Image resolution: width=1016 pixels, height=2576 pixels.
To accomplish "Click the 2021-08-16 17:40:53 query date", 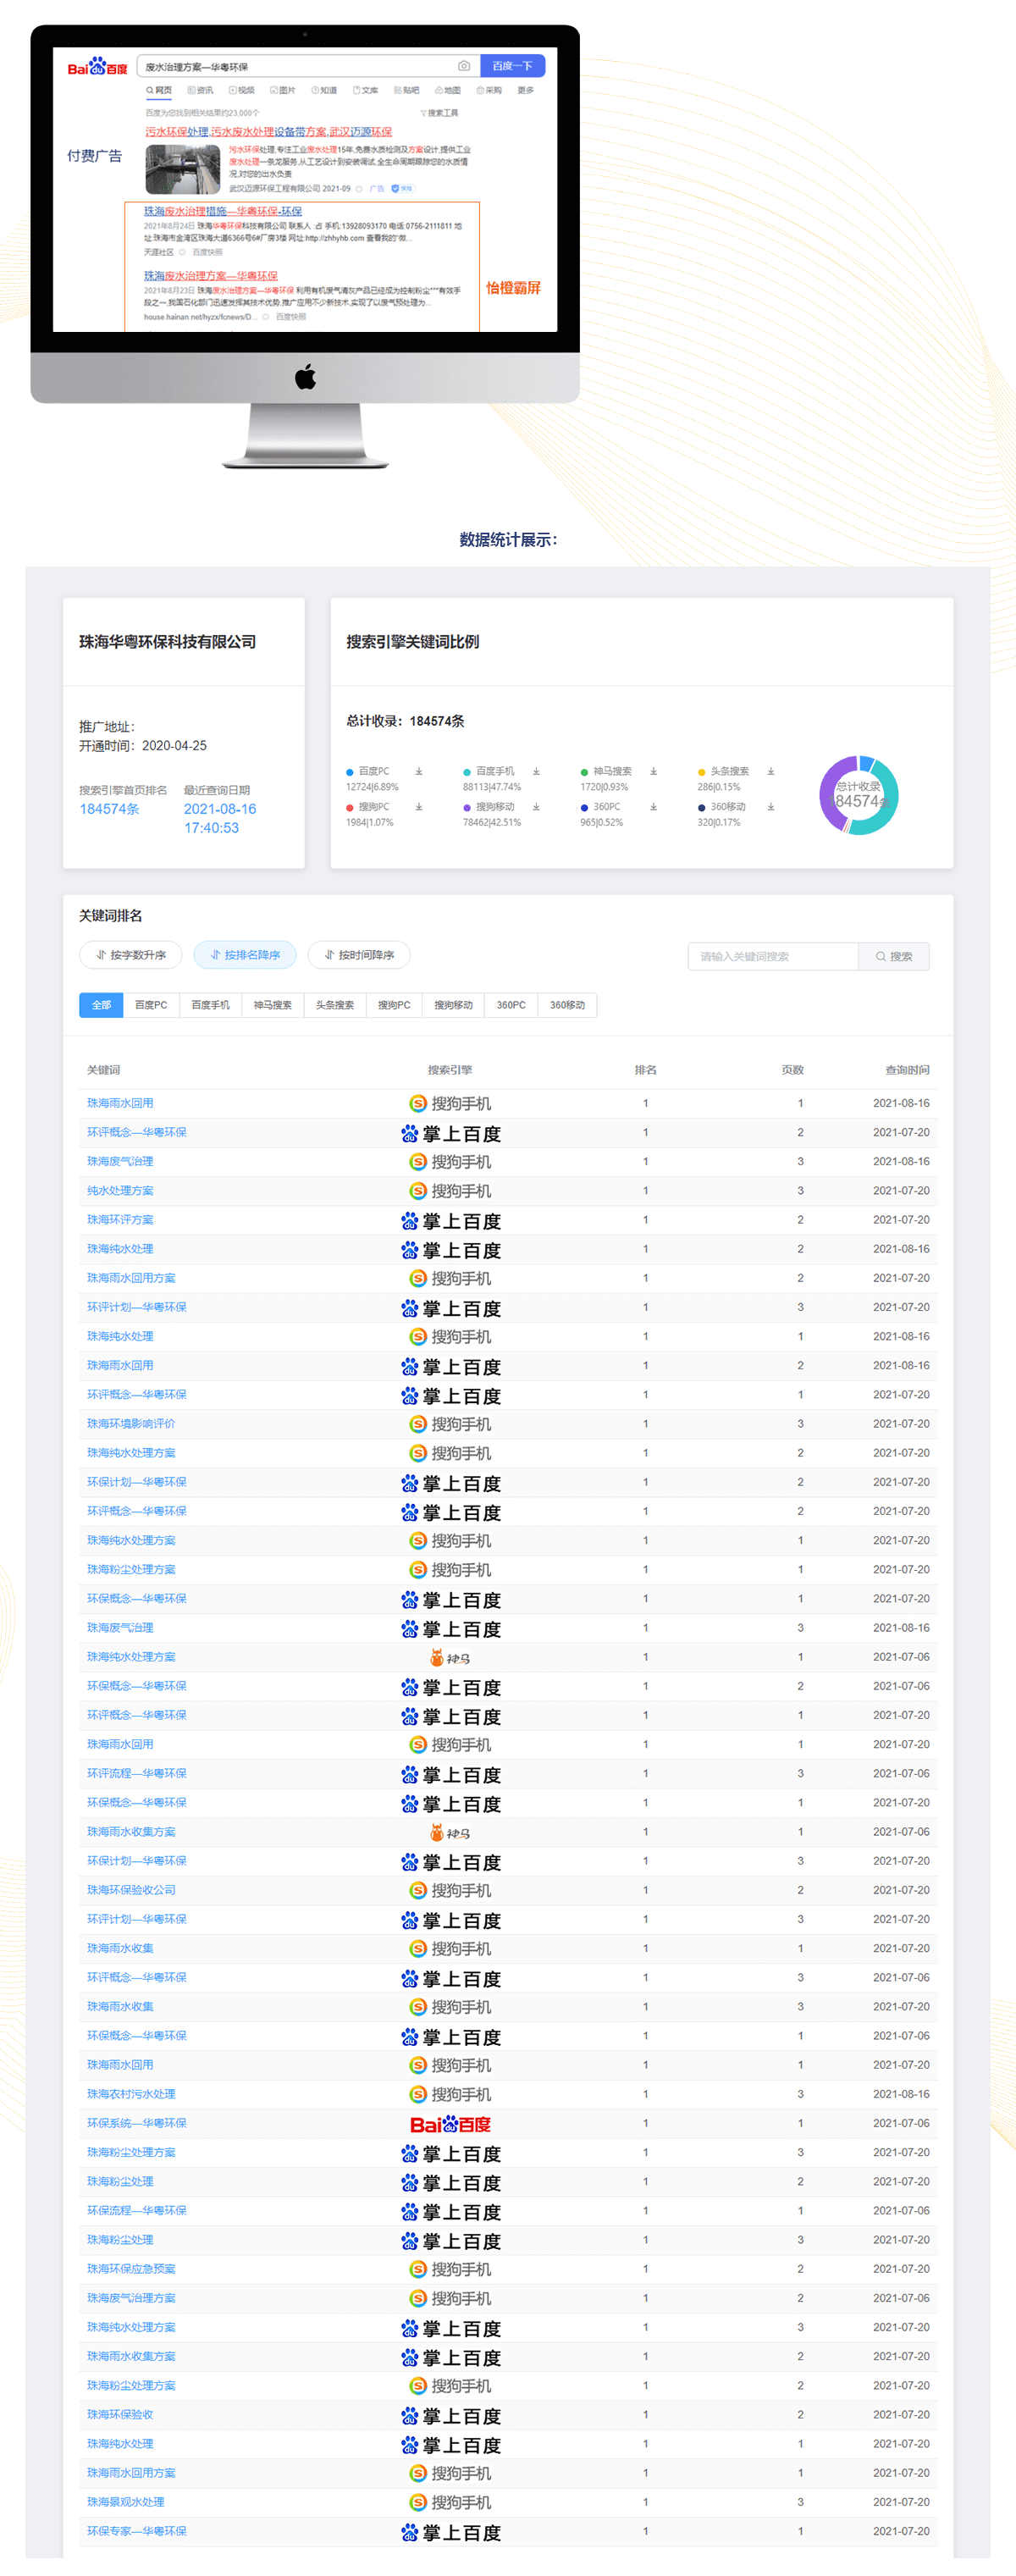I will coord(220,818).
